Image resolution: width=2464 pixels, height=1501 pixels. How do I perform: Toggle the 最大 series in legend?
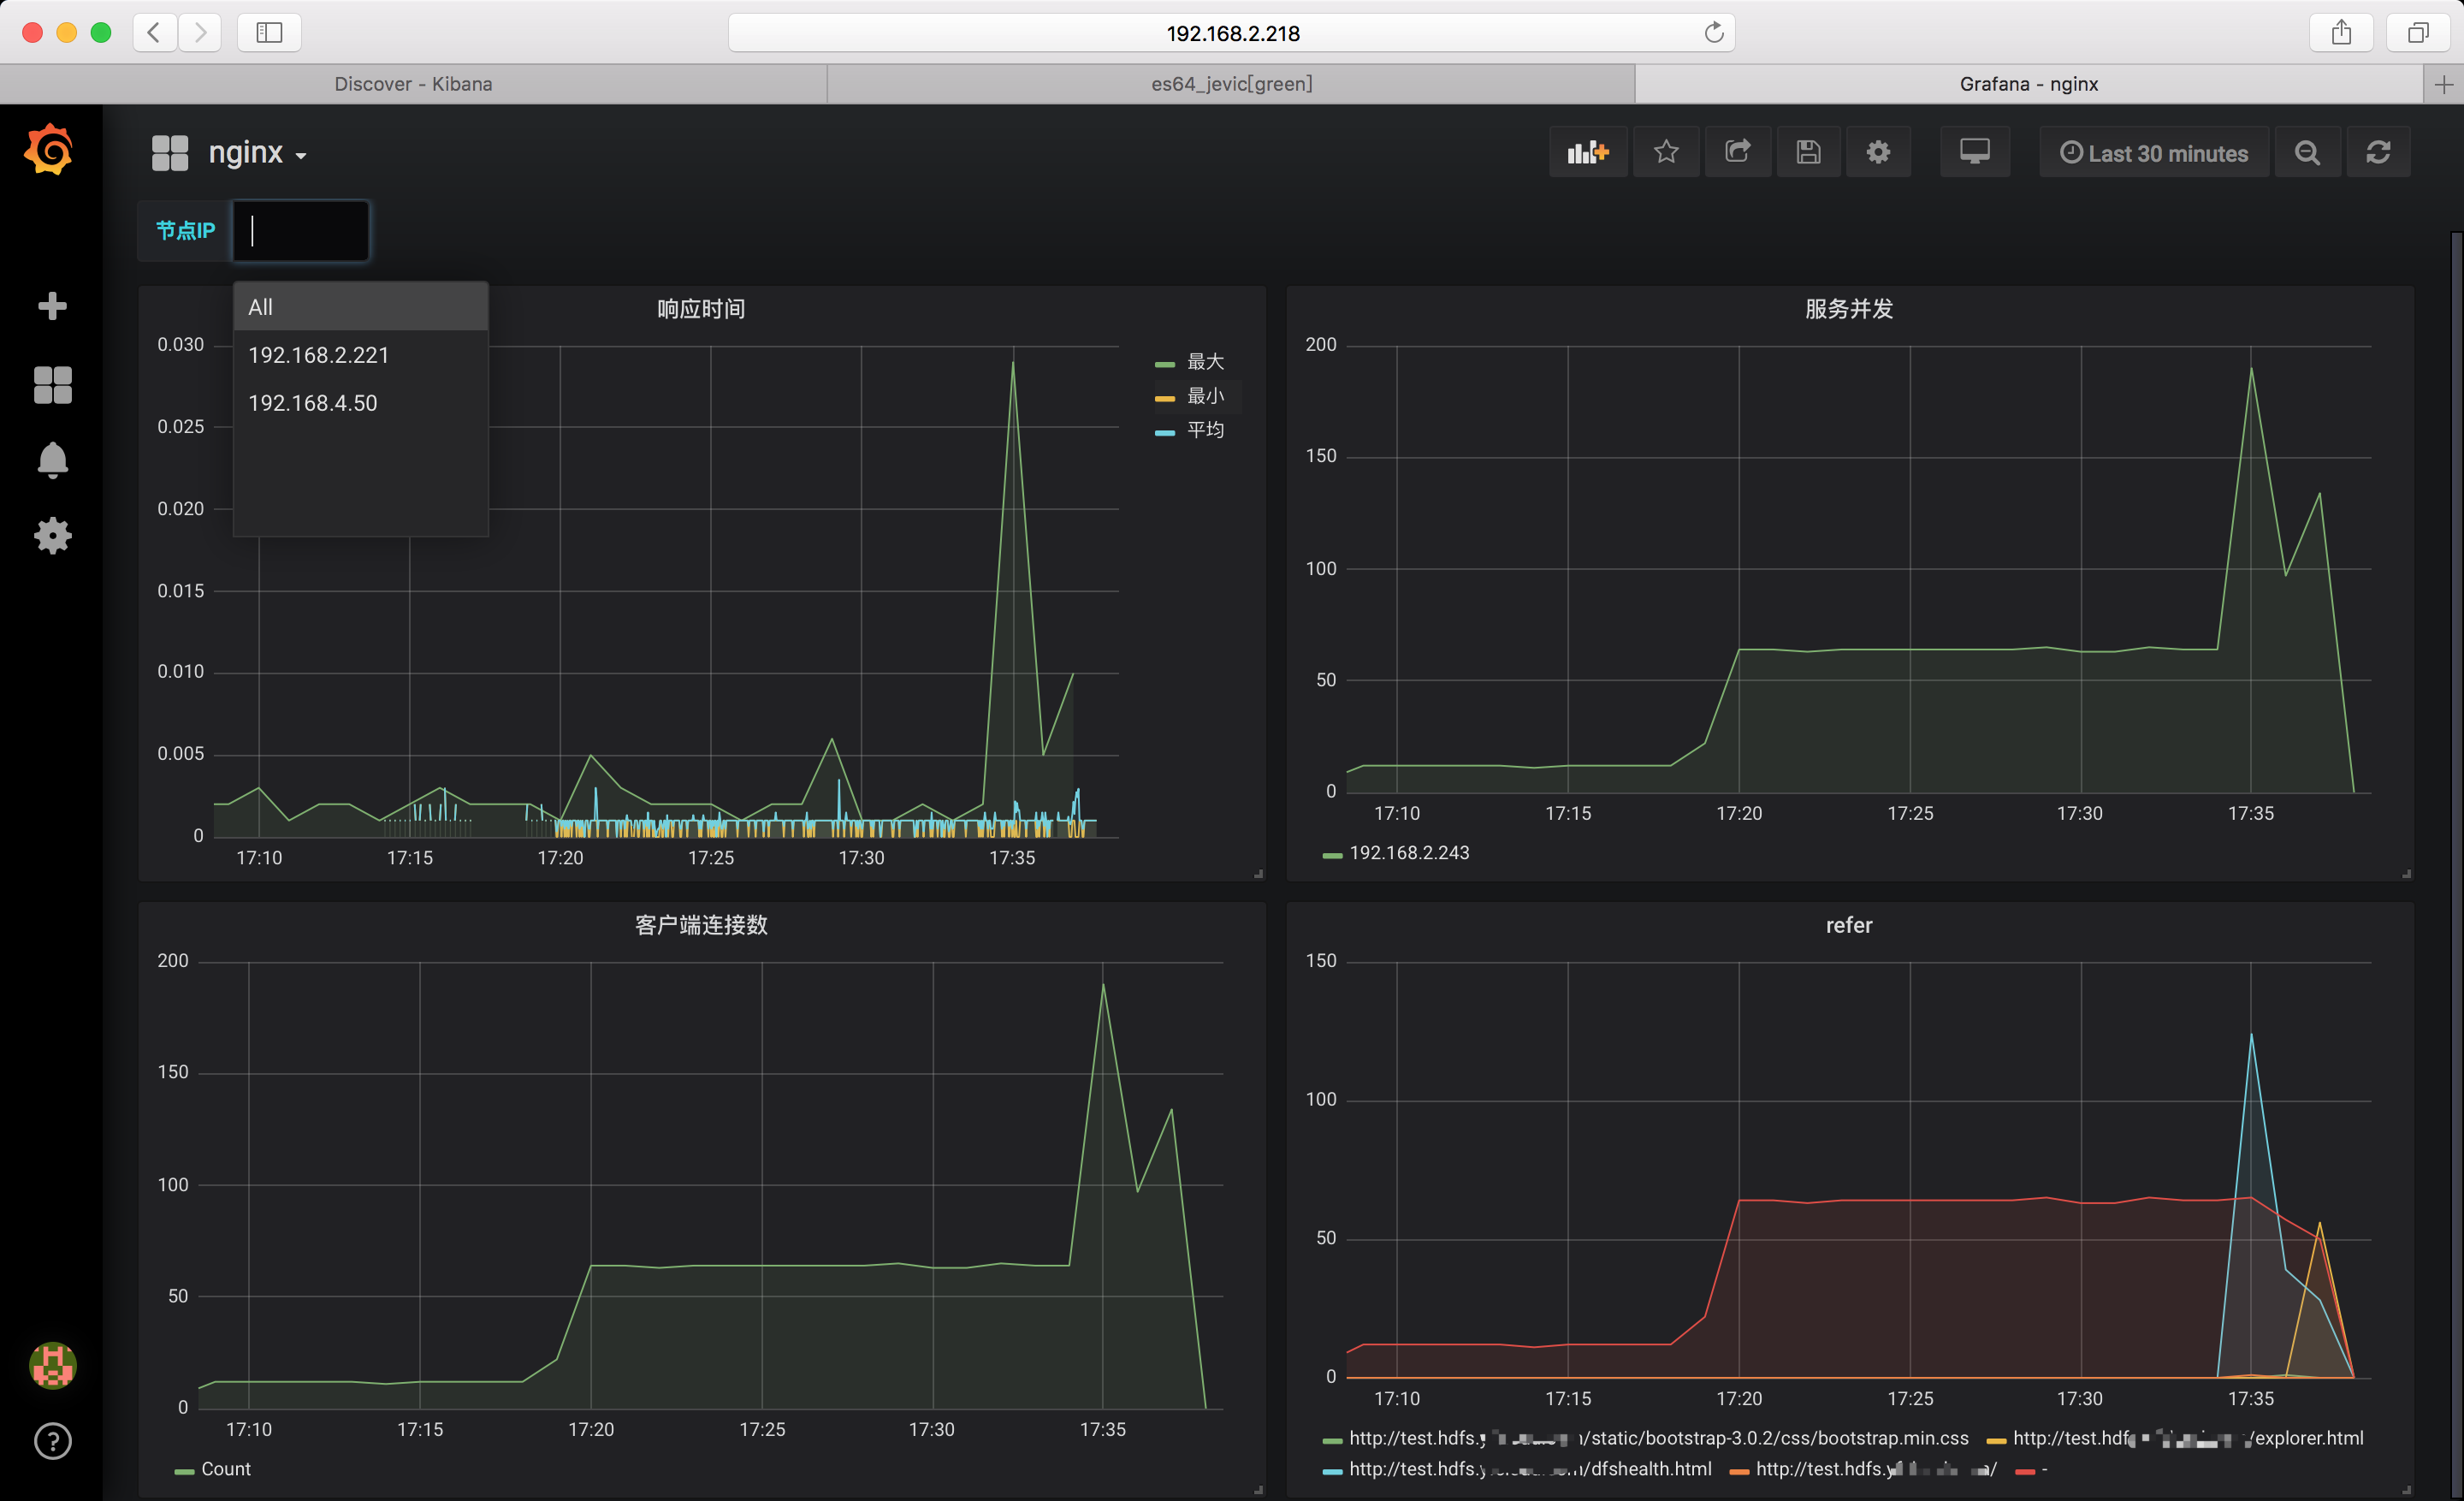point(1204,362)
